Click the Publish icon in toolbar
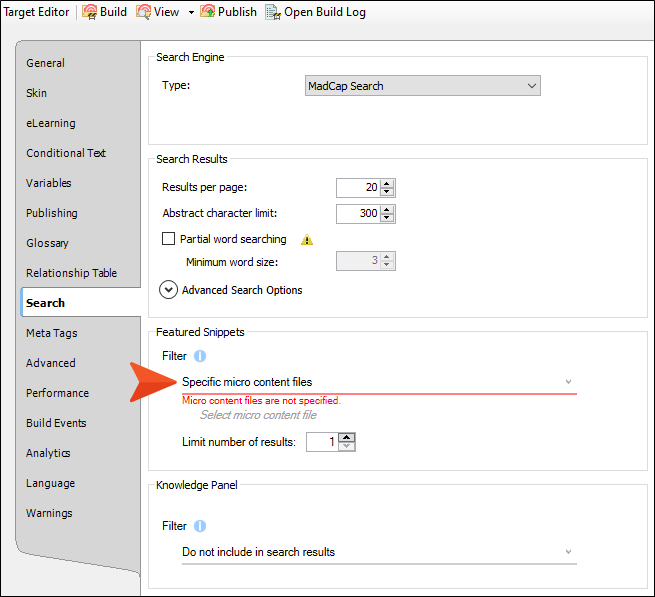This screenshot has height=597, width=655. click(x=207, y=12)
